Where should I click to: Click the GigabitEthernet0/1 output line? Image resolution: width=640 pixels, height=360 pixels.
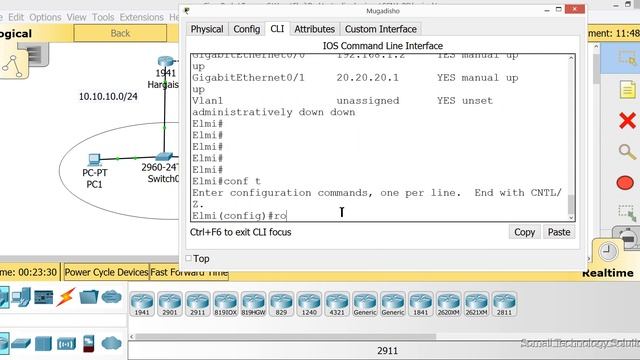[355, 78]
